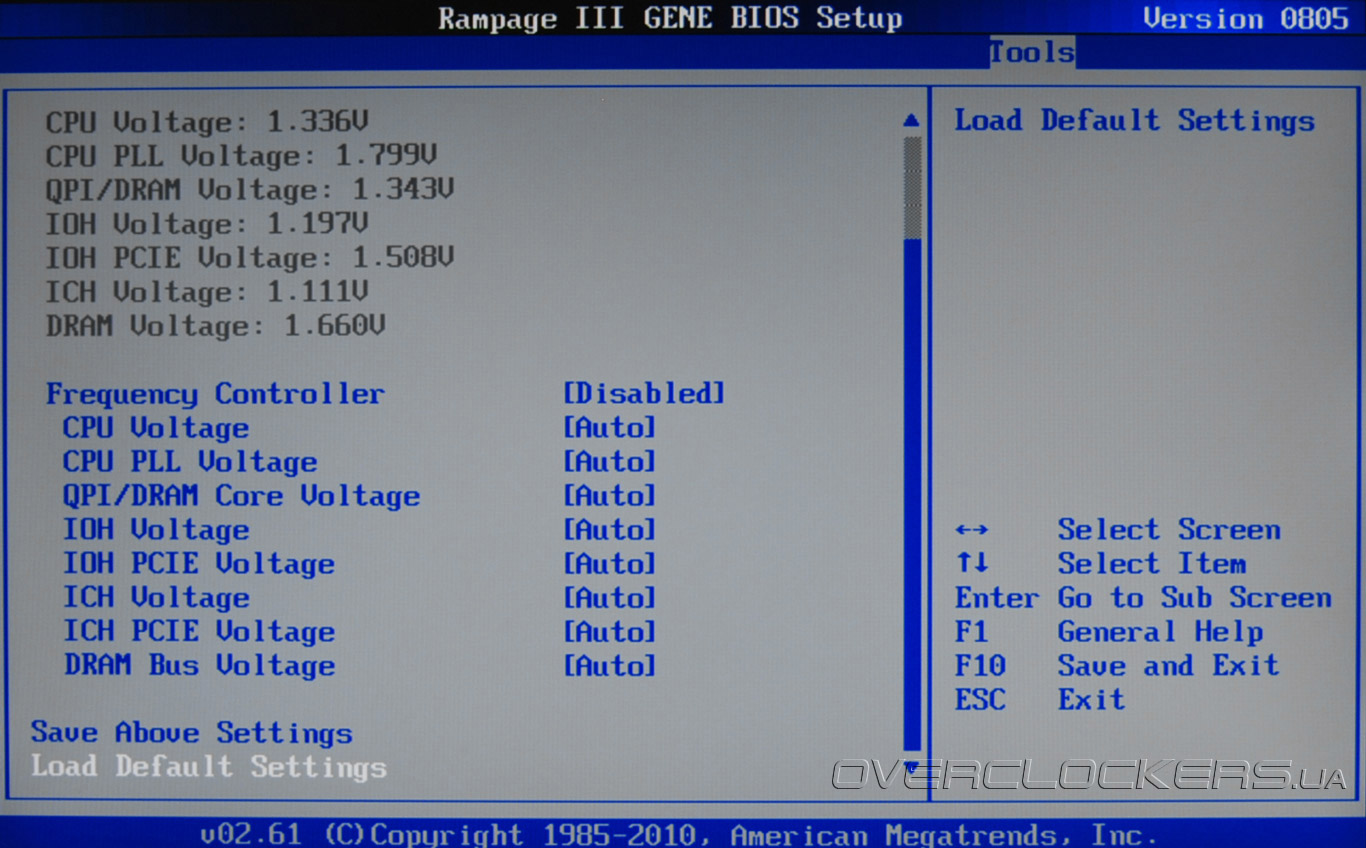Click the Go to Sub Screen help text
This screenshot has width=1366, height=848.
click(x=1195, y=598)
